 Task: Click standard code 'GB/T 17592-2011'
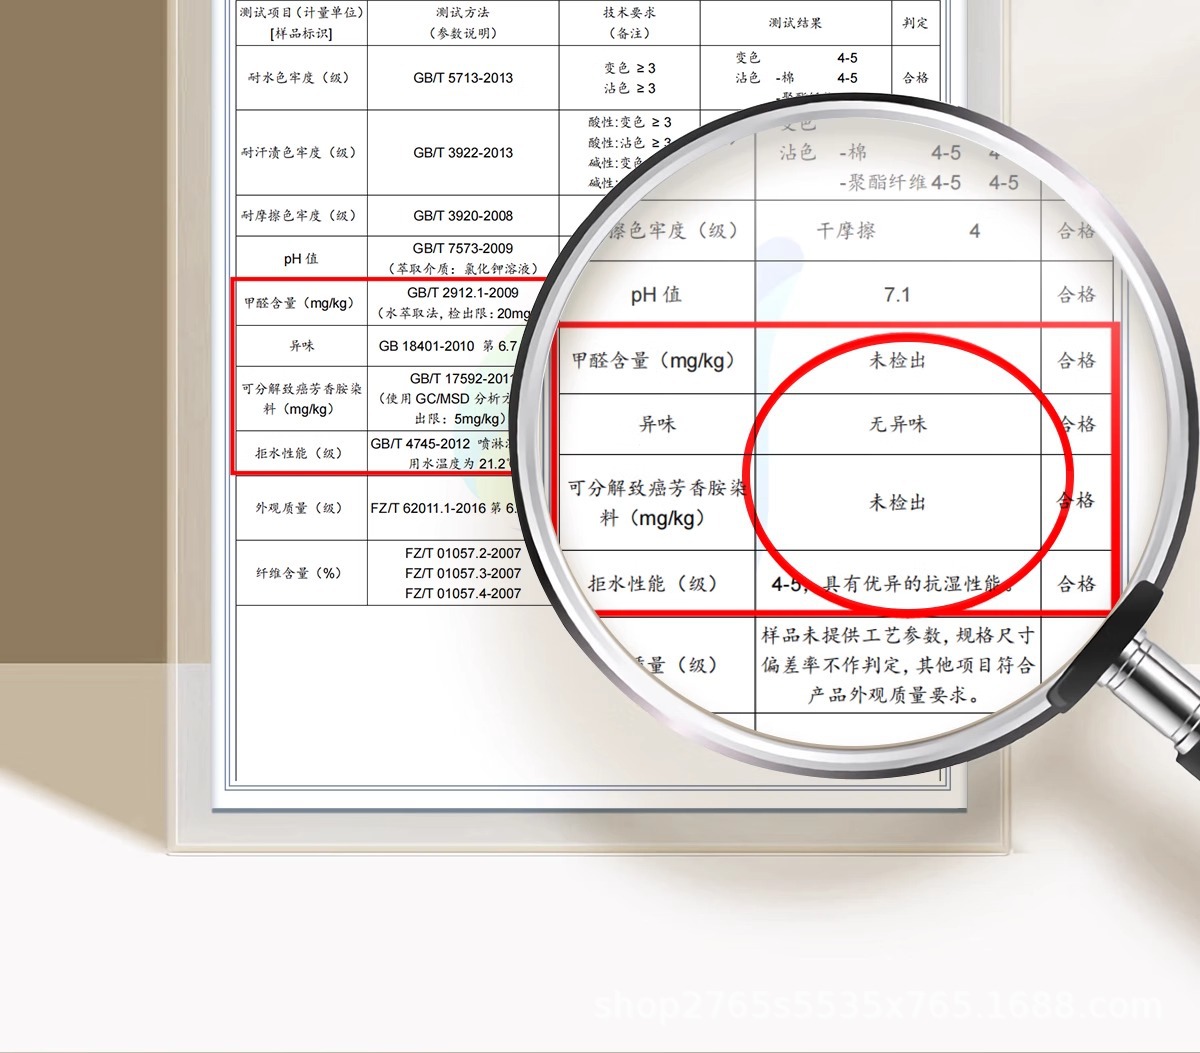[463, 378]
